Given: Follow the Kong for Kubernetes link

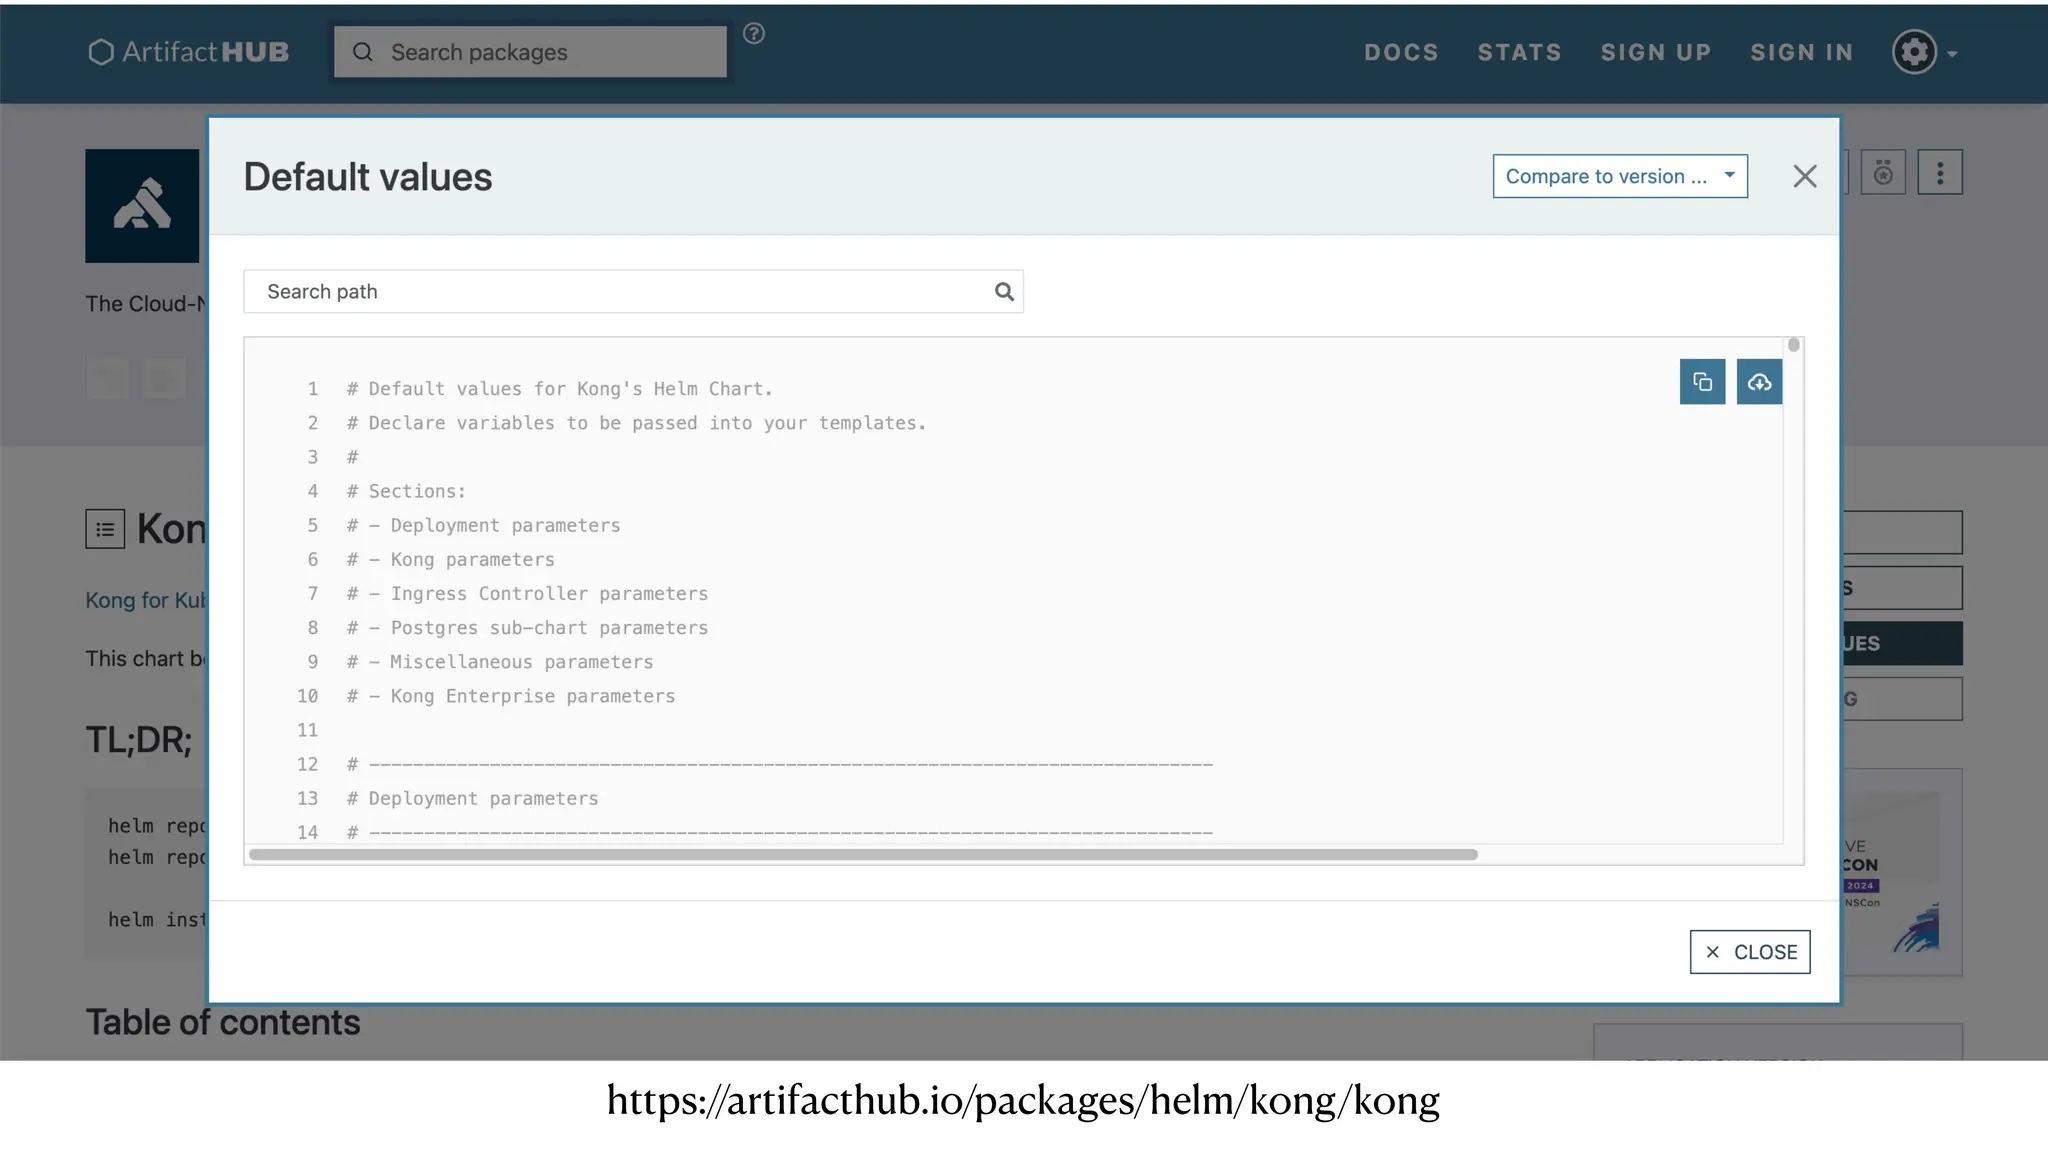Looking at the screenshot, I should point(146,600).
